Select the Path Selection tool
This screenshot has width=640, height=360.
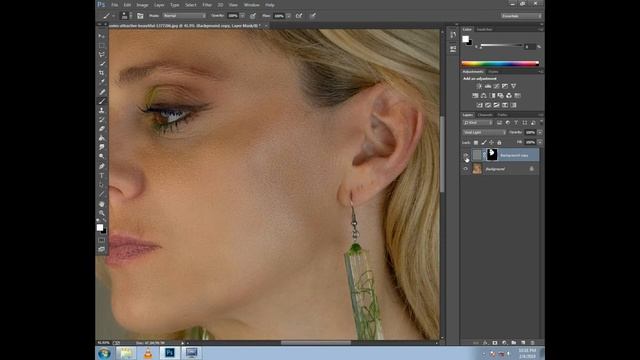pos(102,184)
